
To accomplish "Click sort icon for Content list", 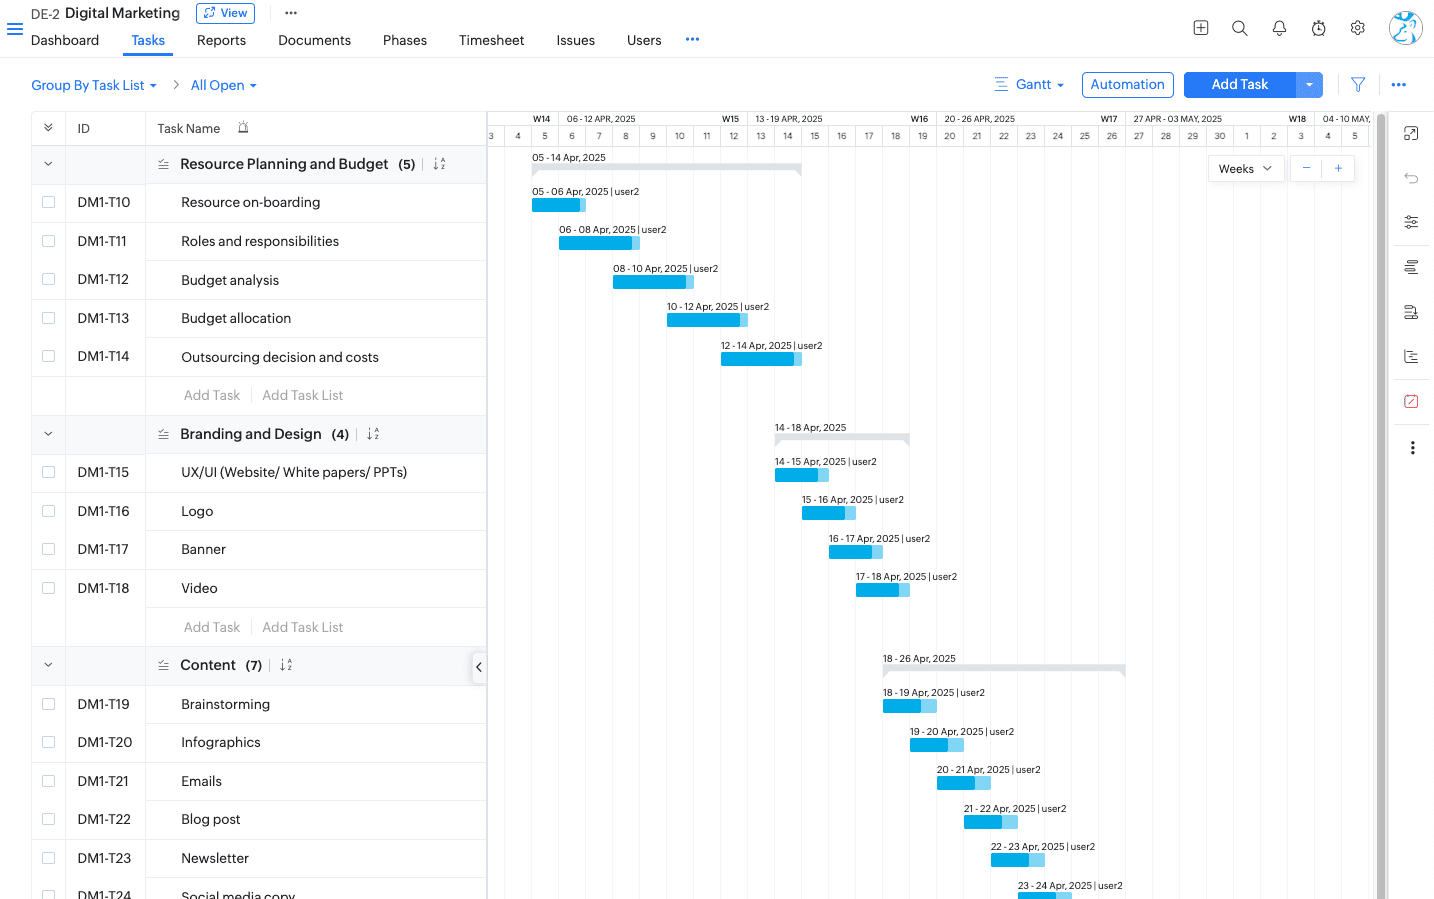I will pos(286,665).
